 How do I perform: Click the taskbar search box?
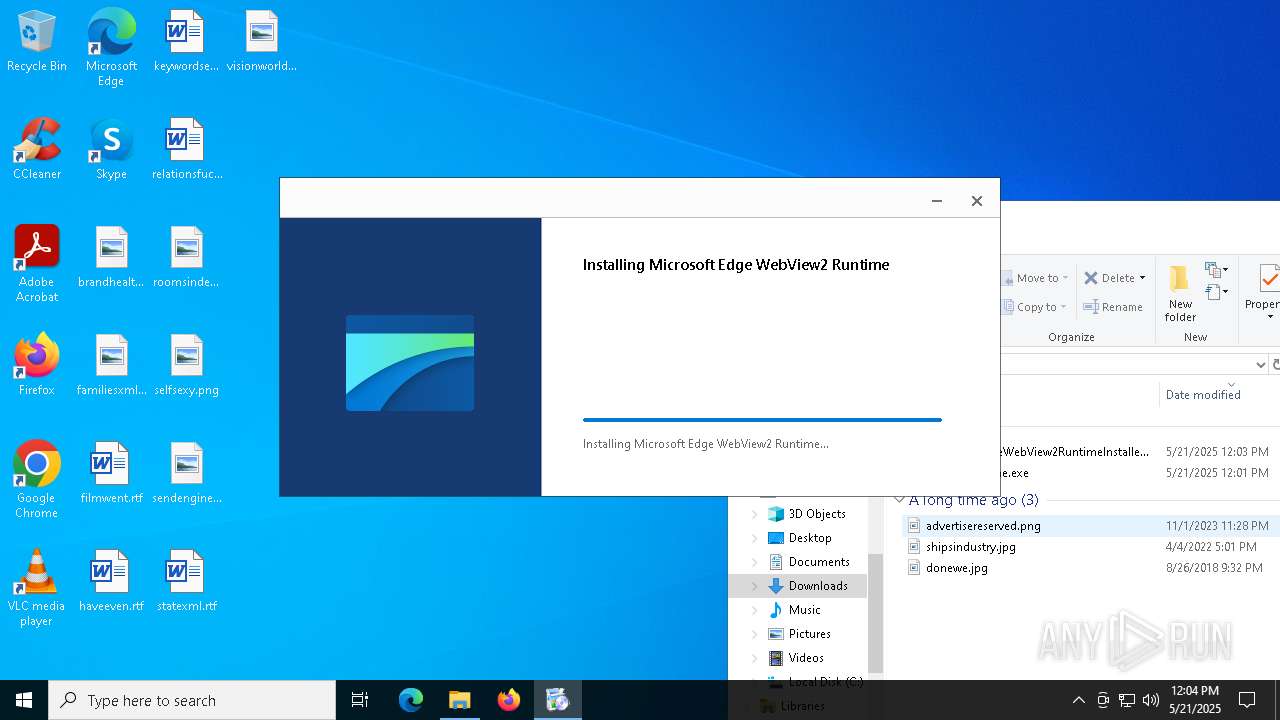coord(192,700)
